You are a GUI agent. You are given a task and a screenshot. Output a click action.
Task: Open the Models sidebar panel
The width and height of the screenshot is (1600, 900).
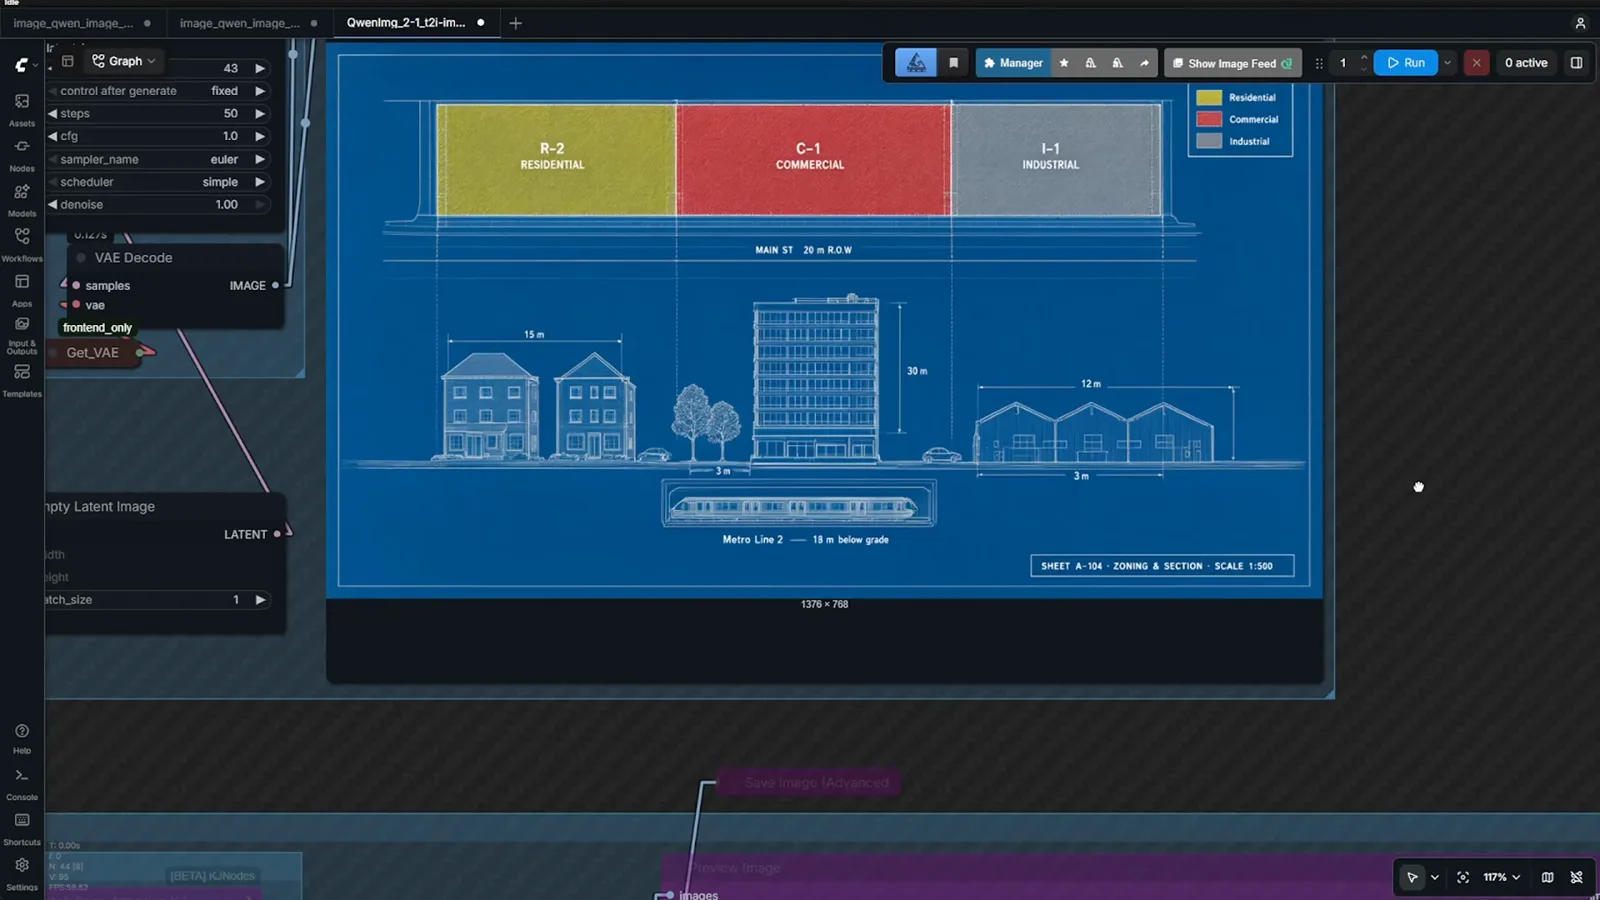coord(22,199)
